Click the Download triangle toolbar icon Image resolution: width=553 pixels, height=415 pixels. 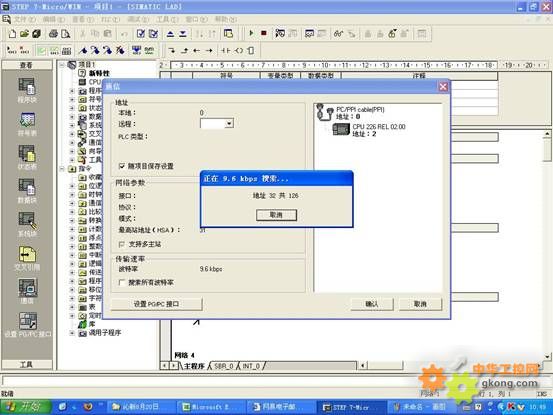point(183,34)
